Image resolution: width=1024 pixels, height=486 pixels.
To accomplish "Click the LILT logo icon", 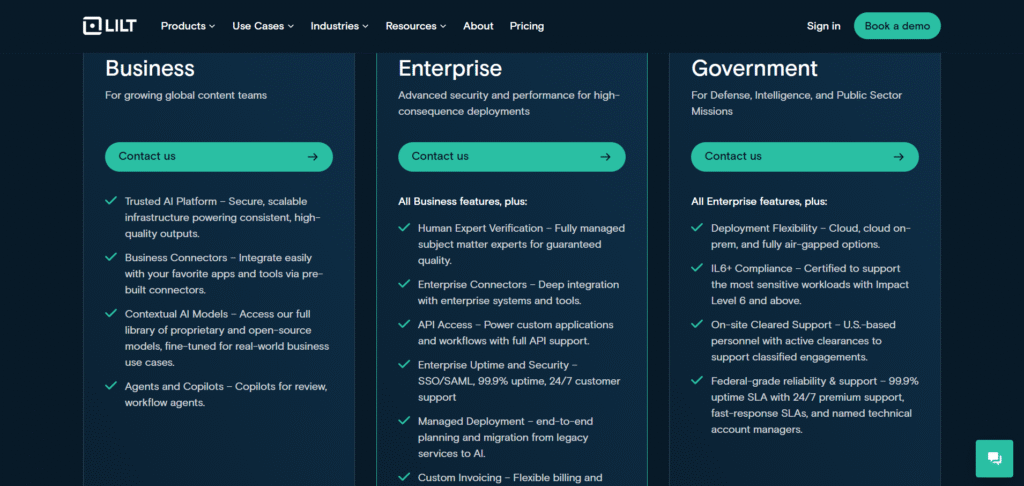I will pos(92,26).
